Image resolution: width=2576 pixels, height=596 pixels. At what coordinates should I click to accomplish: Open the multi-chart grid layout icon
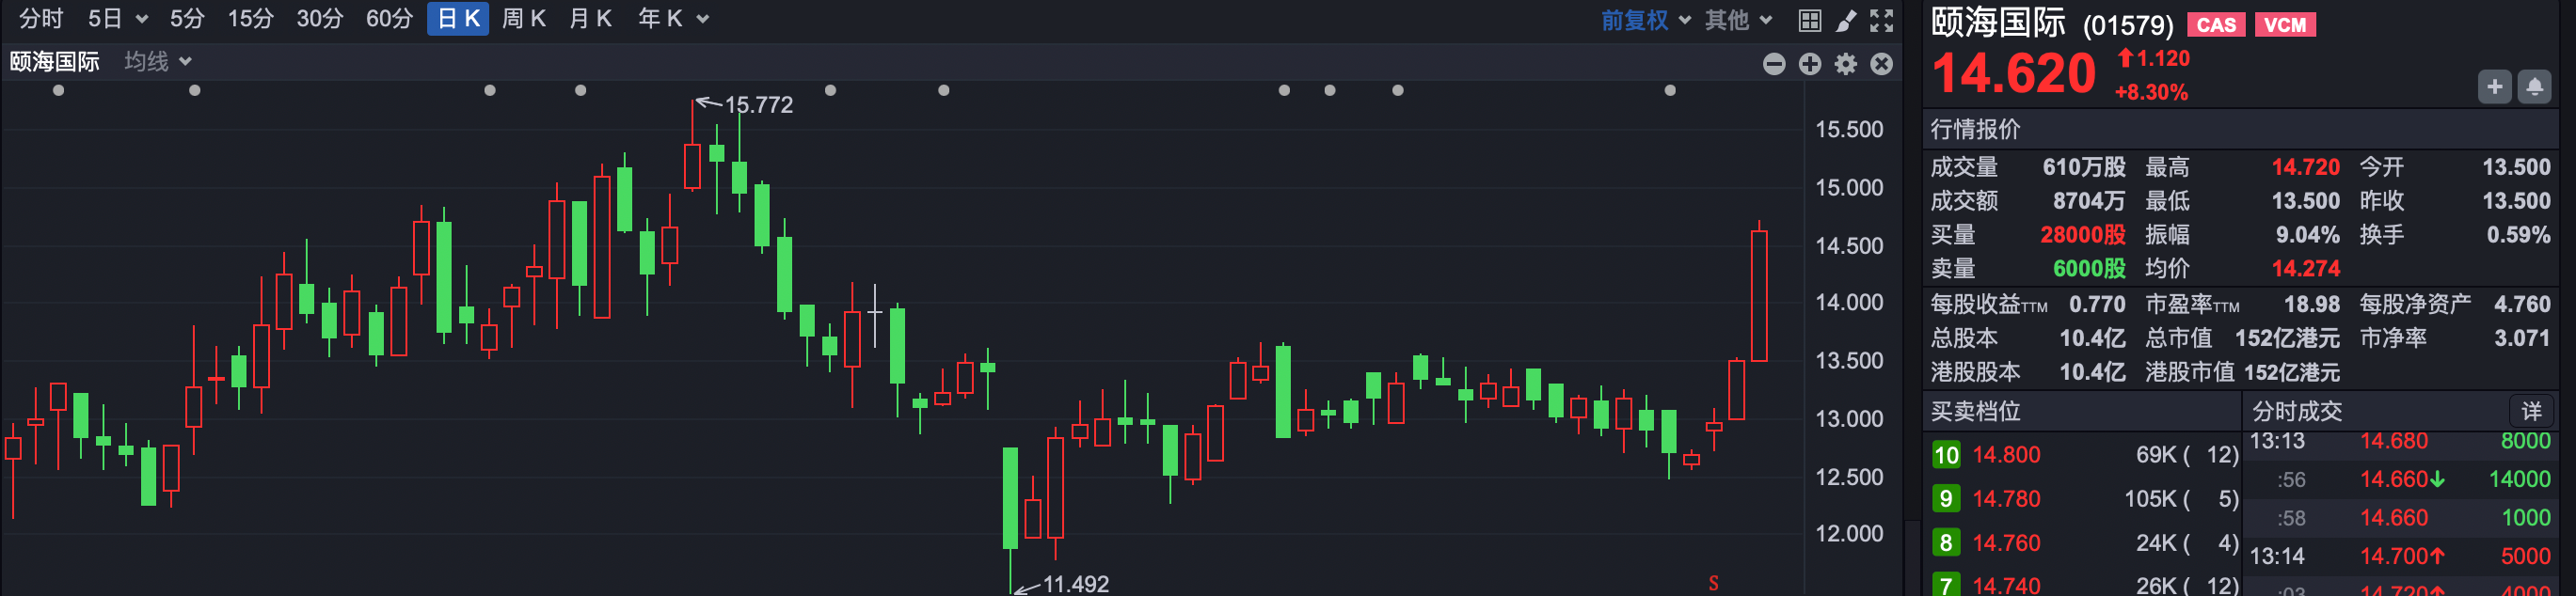coord(1809,20)
